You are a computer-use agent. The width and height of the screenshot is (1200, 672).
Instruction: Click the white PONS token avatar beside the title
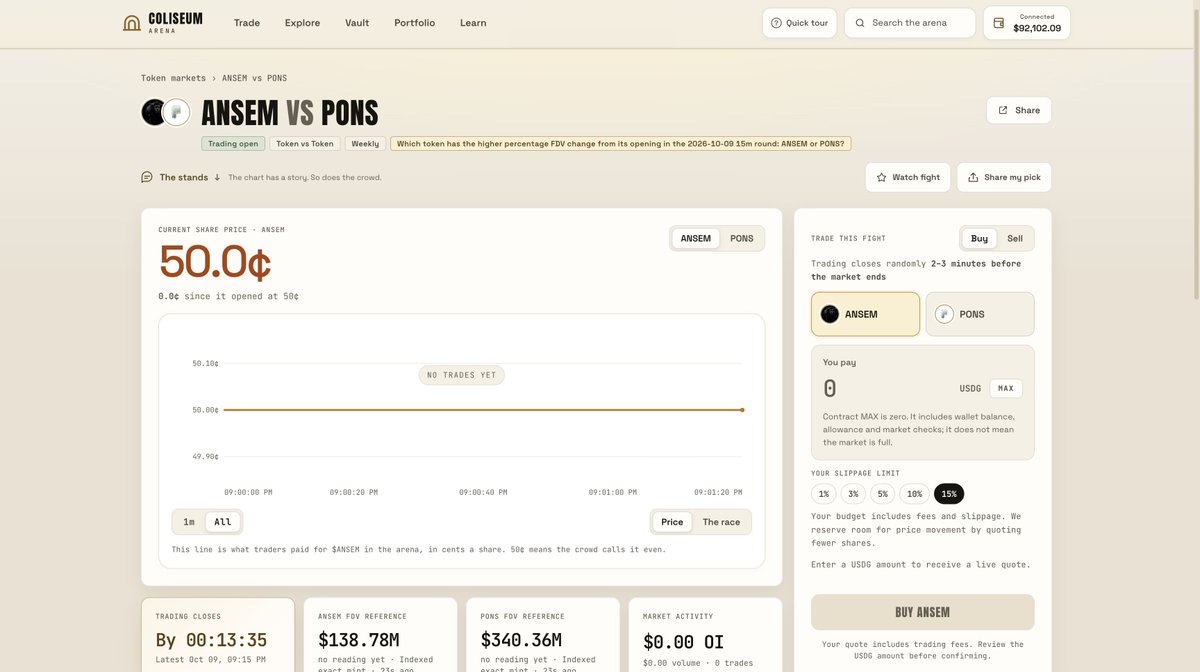point(177,112)
